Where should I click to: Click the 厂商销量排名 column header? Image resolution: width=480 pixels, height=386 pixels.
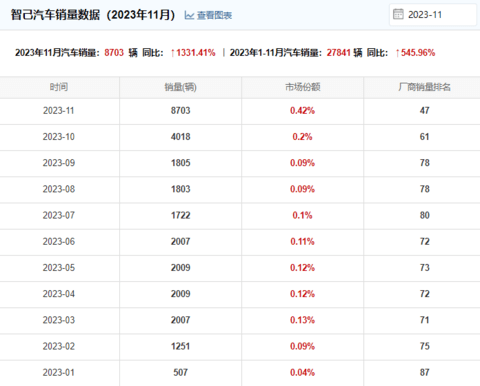point(424,87)
